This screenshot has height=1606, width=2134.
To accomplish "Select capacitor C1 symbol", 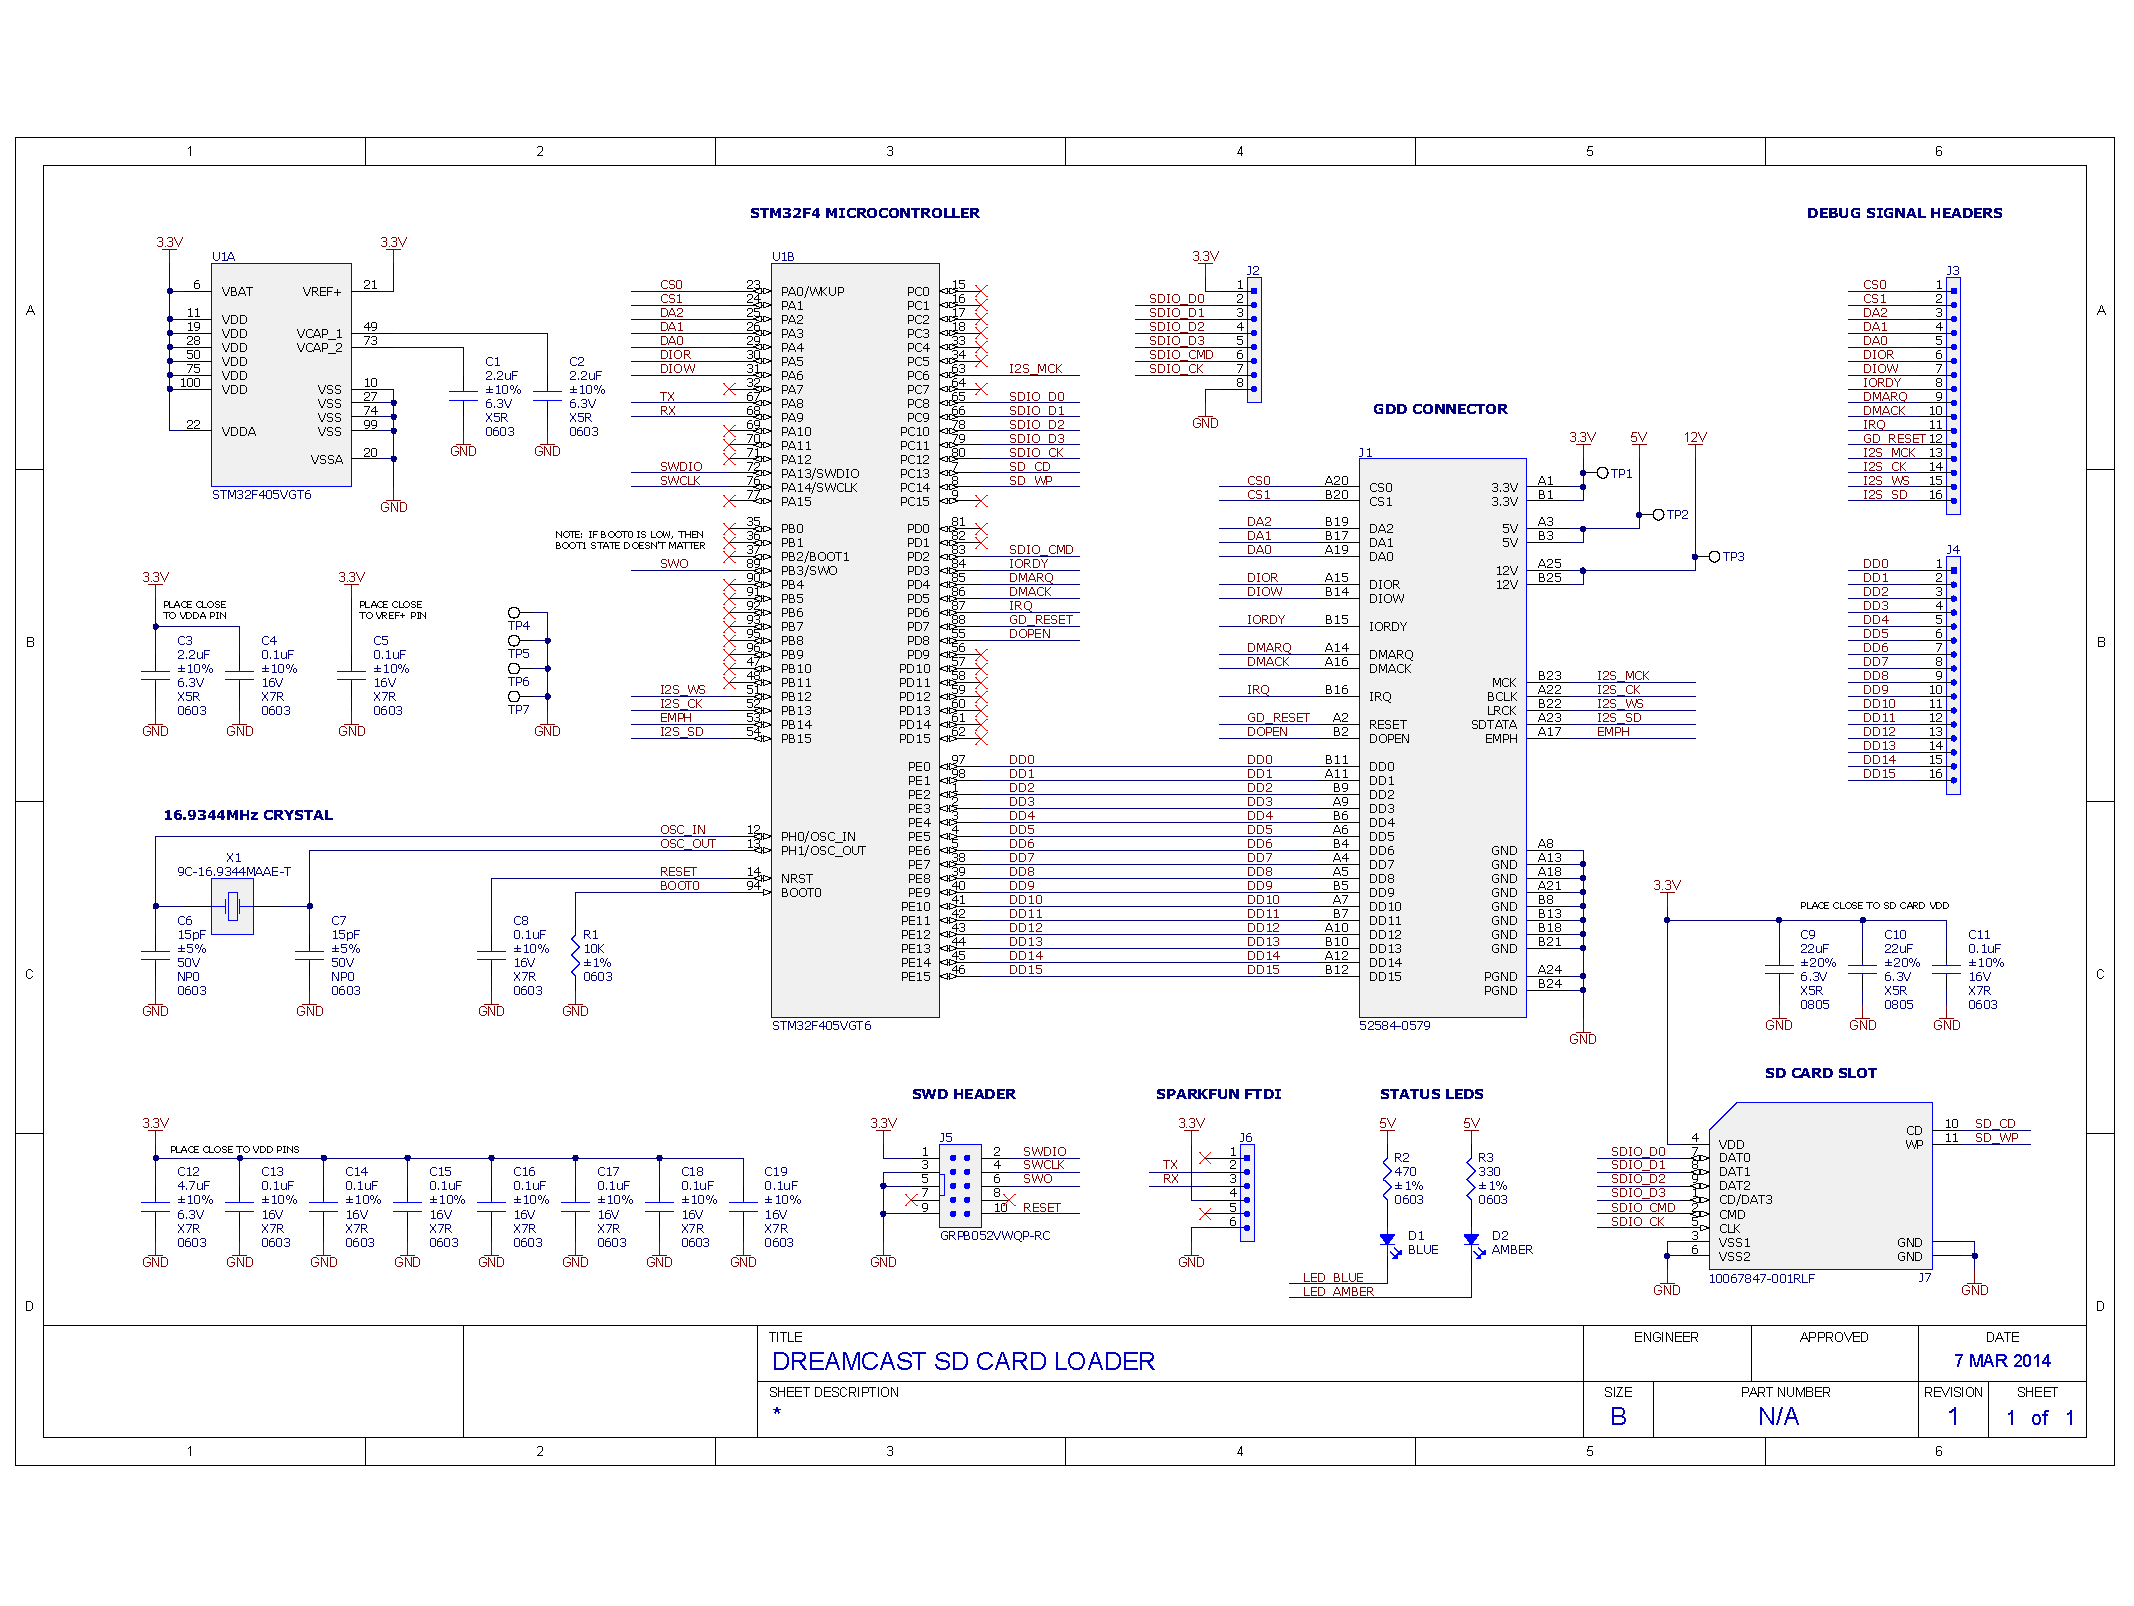I will point(463,396).
